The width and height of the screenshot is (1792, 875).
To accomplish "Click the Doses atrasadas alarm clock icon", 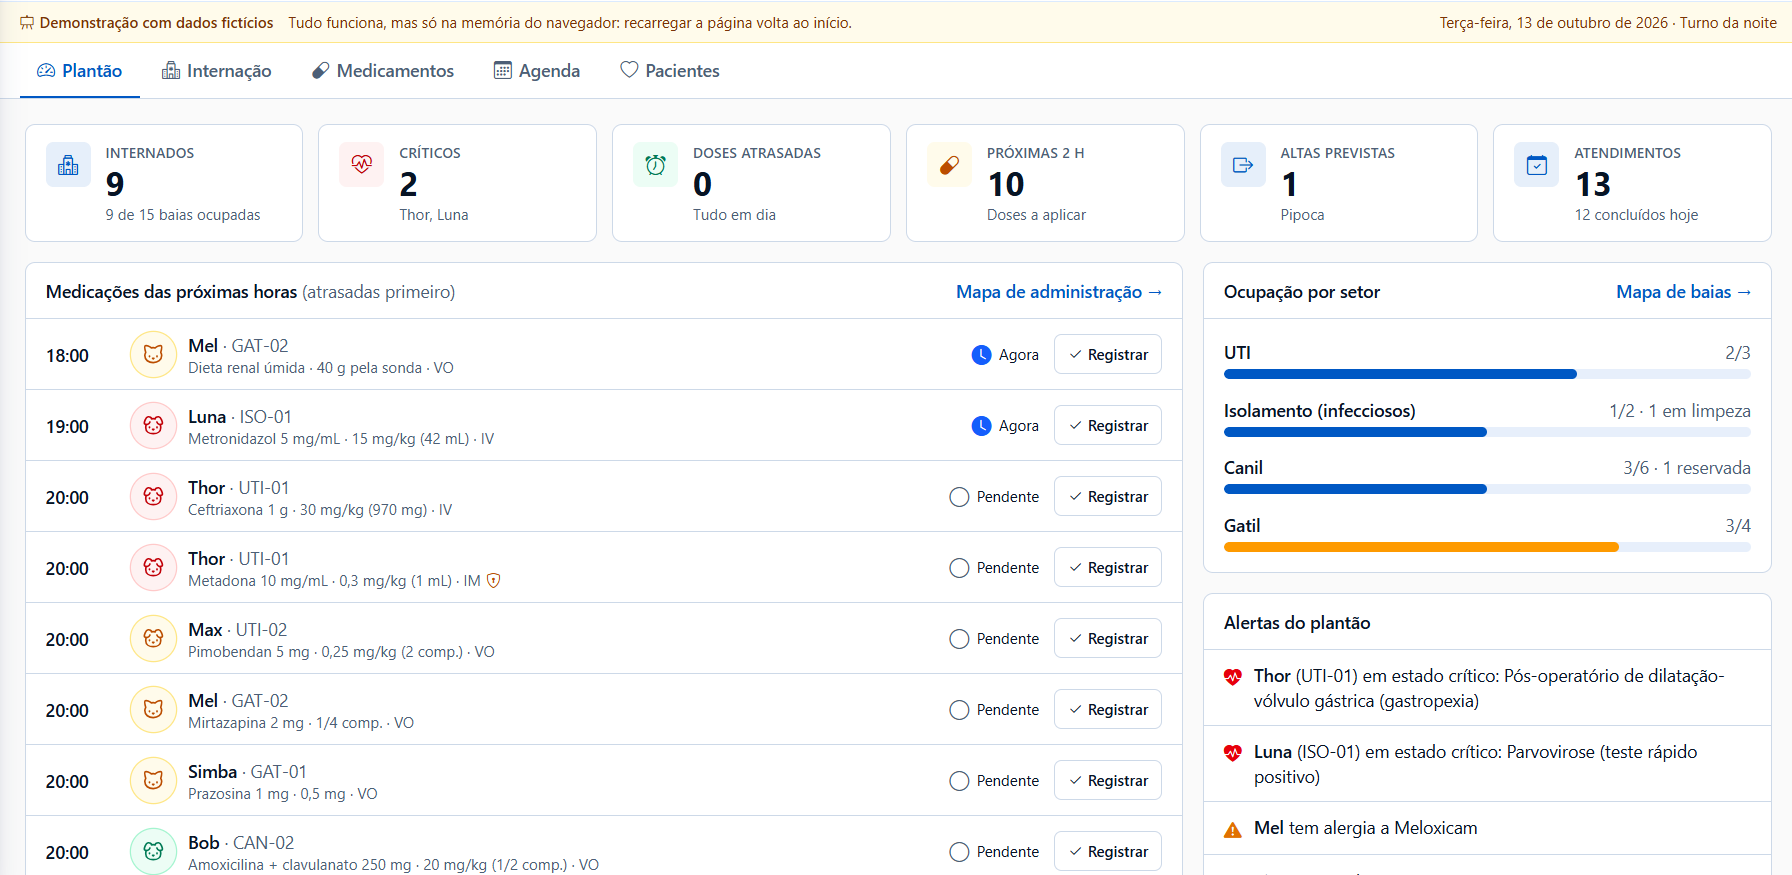I will click(x=655, y=165).
